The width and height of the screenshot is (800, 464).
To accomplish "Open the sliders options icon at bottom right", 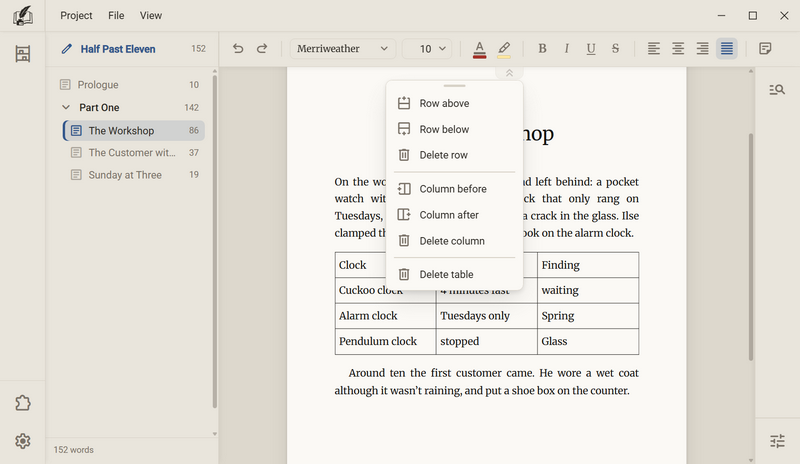I will 777,441.
